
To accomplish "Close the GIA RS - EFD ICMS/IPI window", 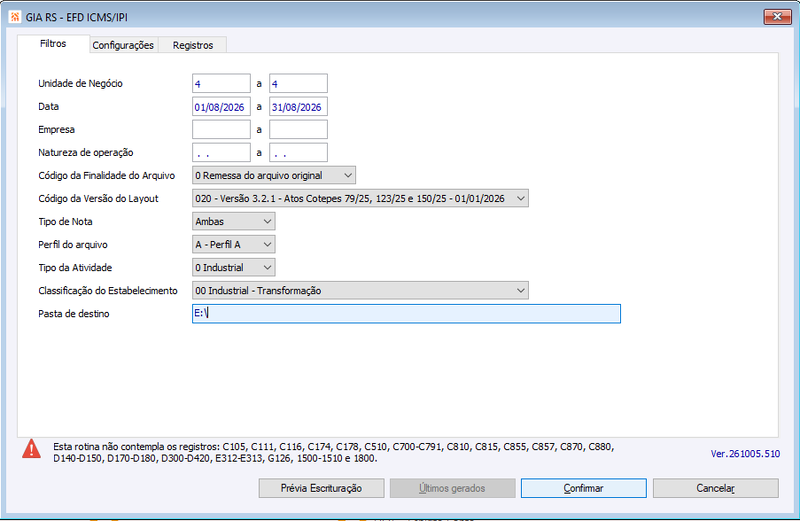I will click(777, 16).
